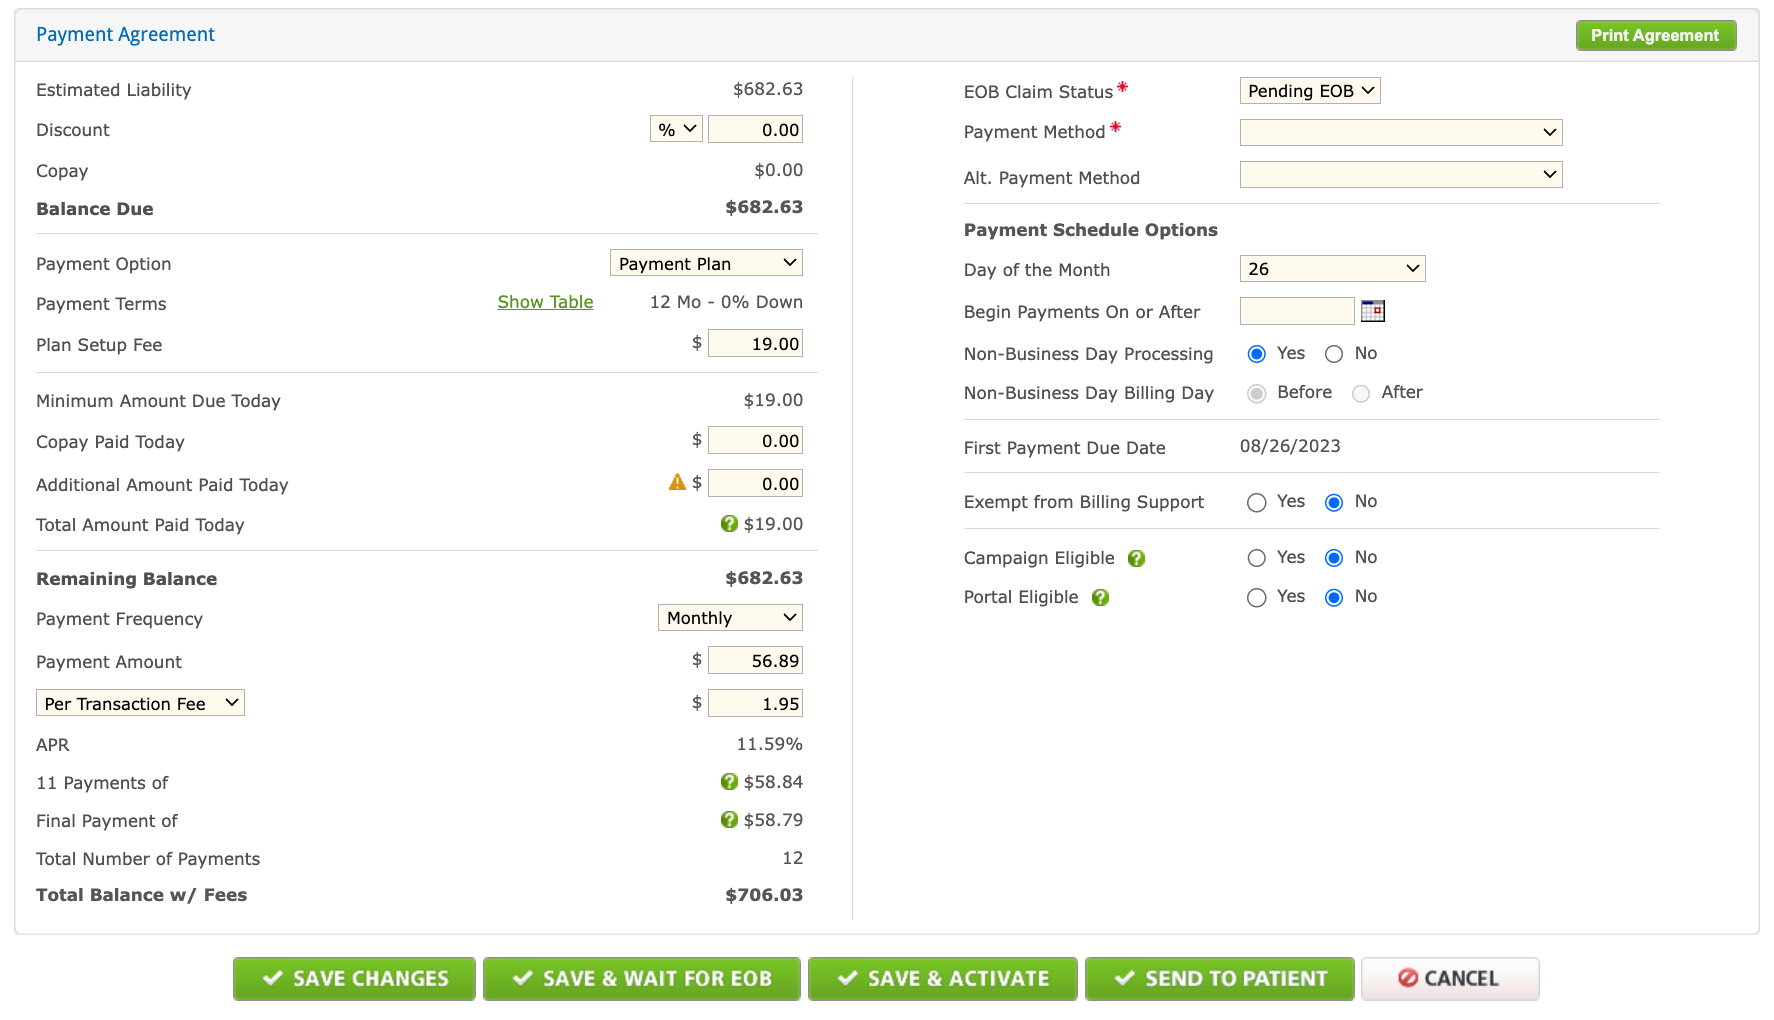Click the Send to Patient button

[x=1219, y=979]
